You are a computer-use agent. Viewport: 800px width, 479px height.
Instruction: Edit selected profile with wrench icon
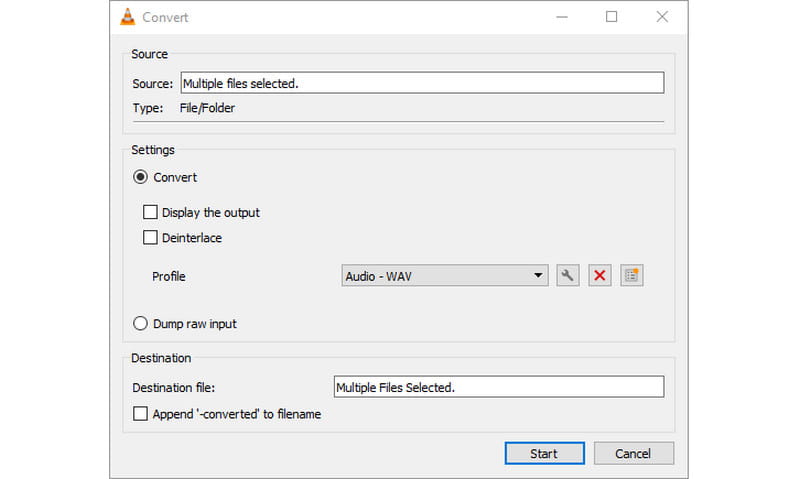[567, 276]
